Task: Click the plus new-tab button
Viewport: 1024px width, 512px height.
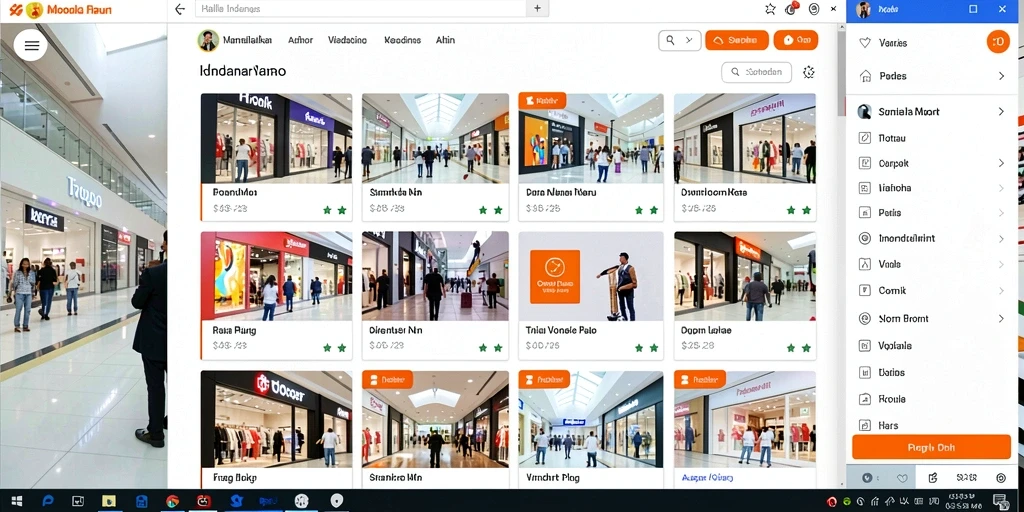Action: 537,8
